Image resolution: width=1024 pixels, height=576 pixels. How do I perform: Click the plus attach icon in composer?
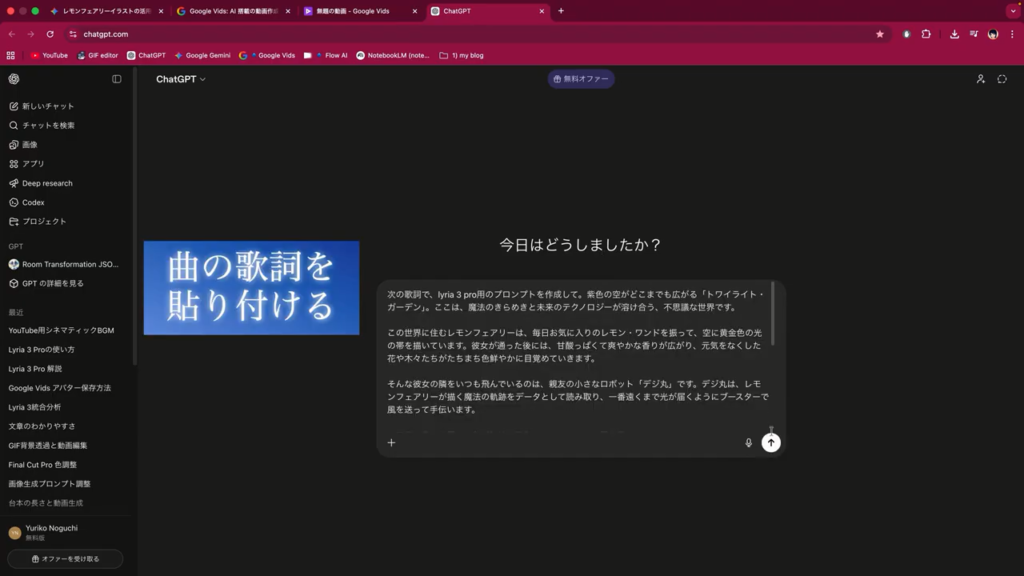coord(391,442)
